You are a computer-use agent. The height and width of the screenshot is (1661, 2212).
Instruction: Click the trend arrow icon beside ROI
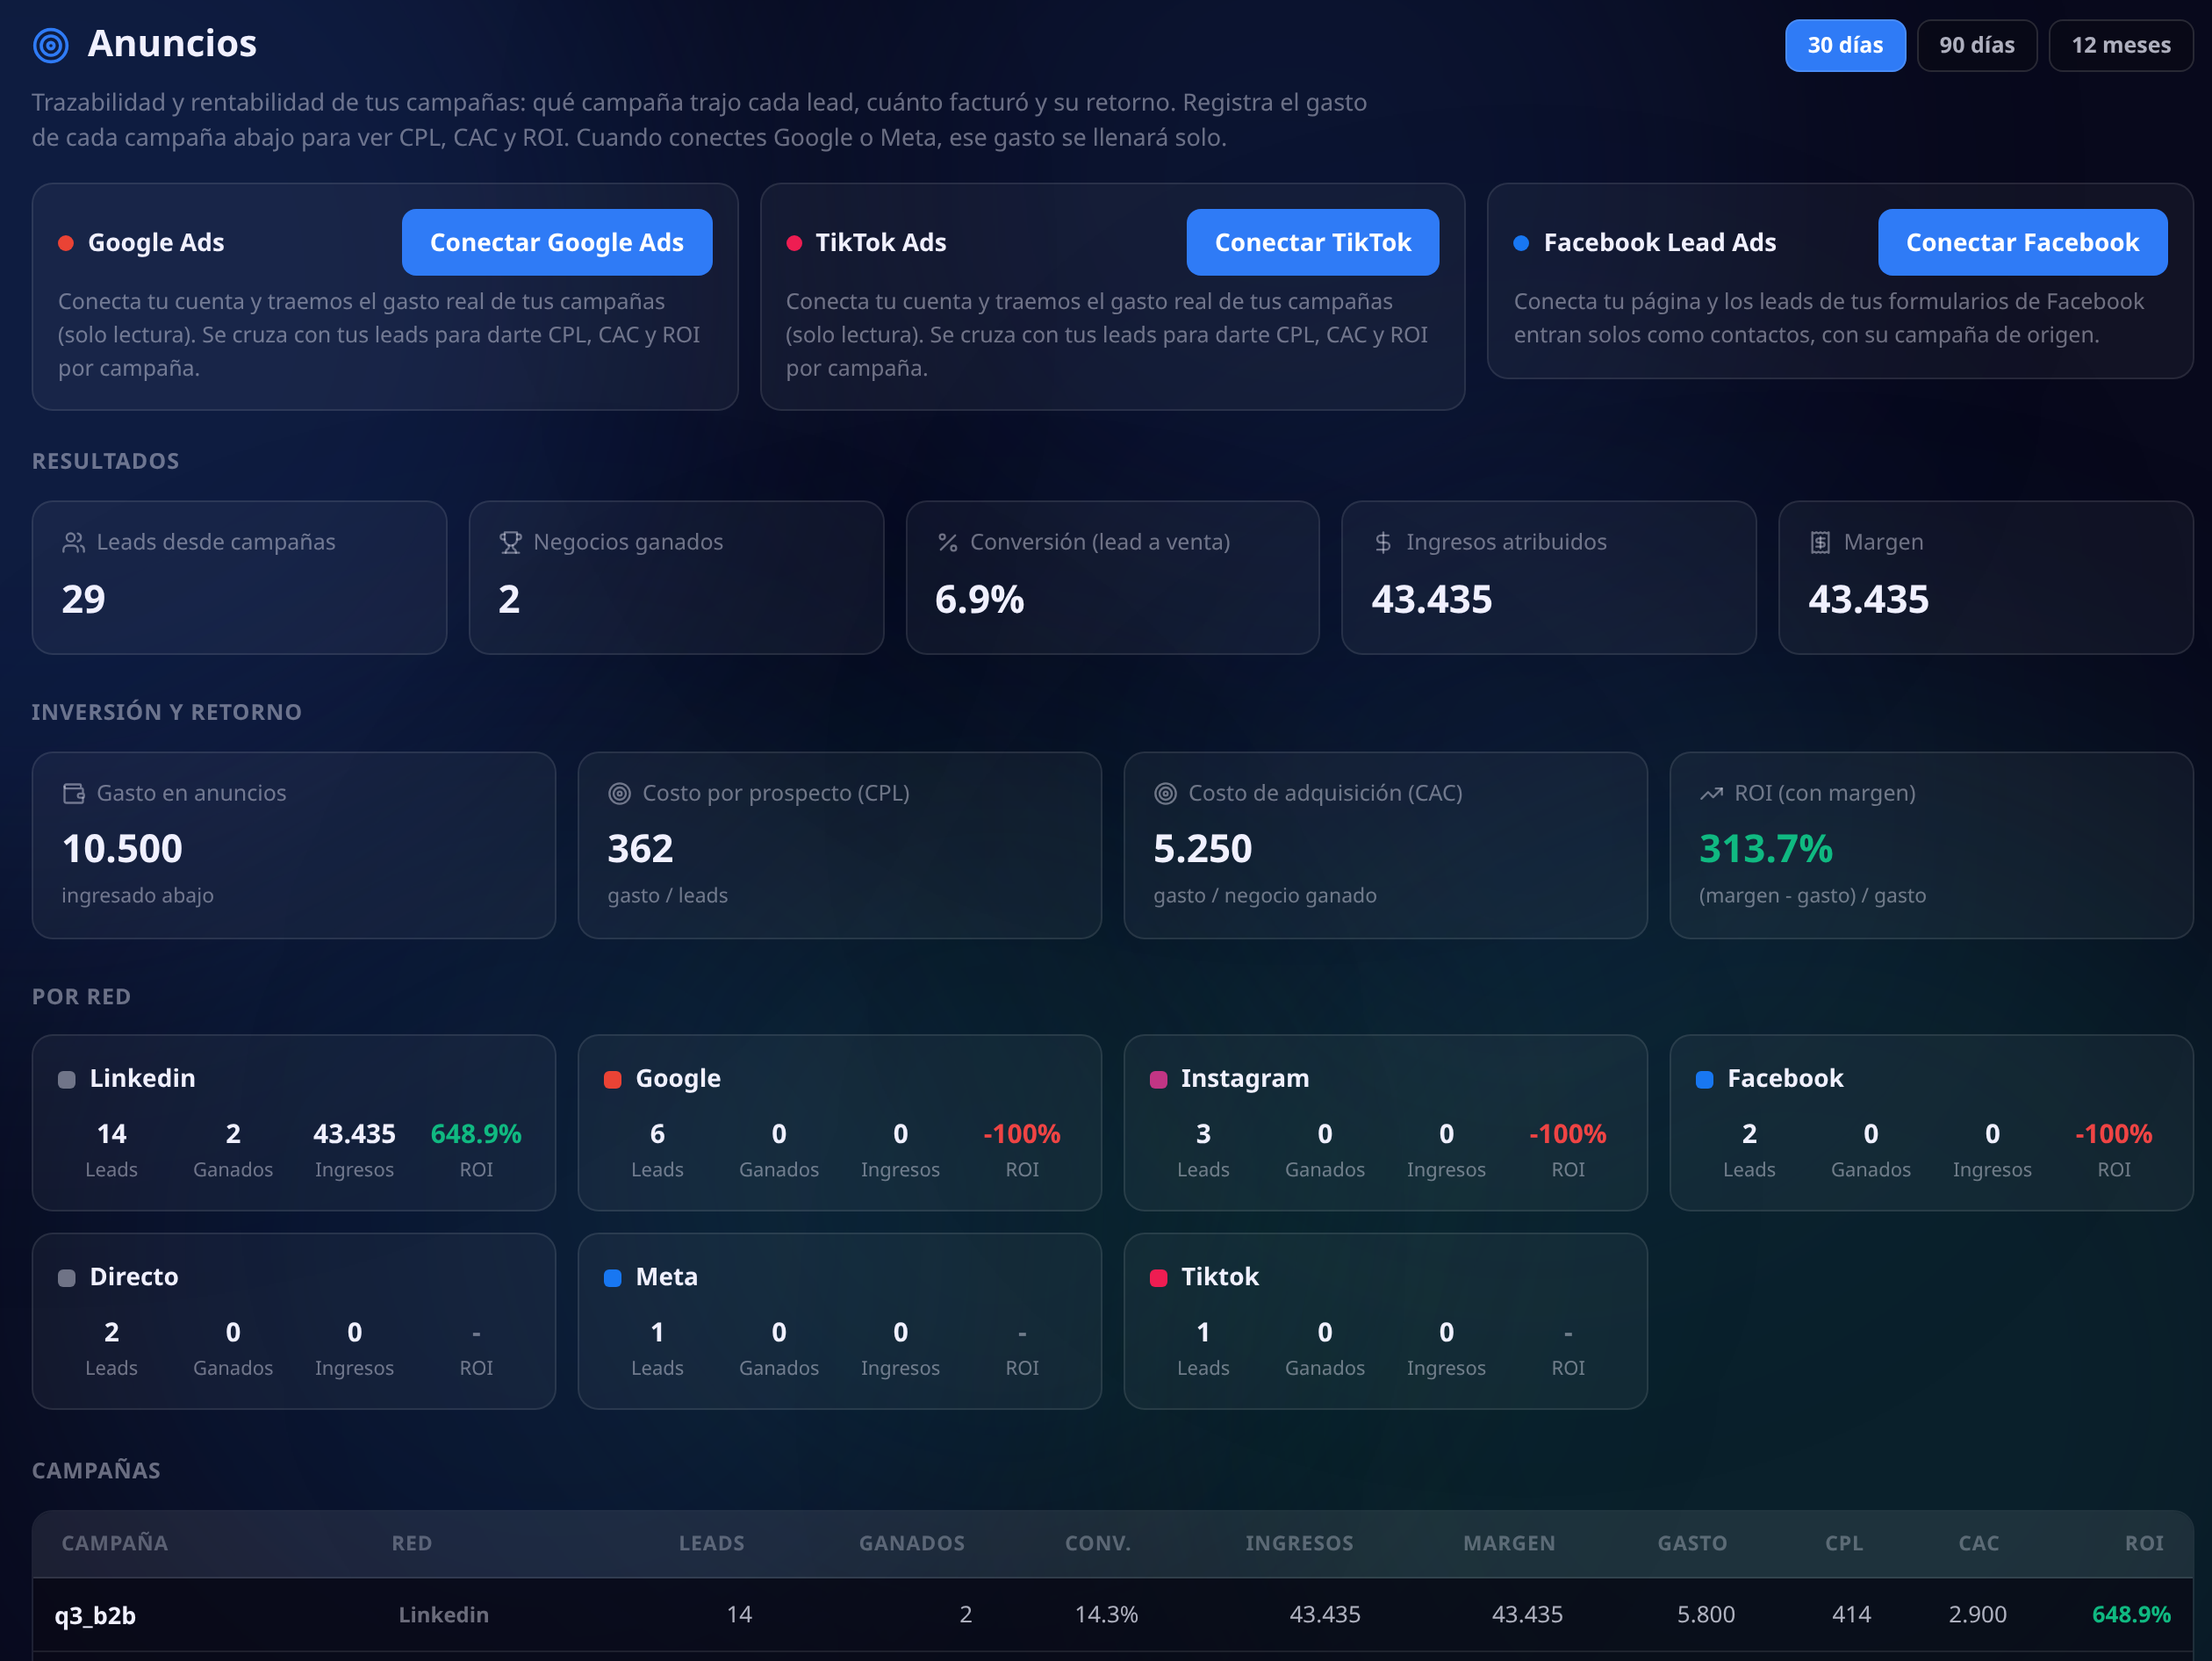click(1712, 793)
